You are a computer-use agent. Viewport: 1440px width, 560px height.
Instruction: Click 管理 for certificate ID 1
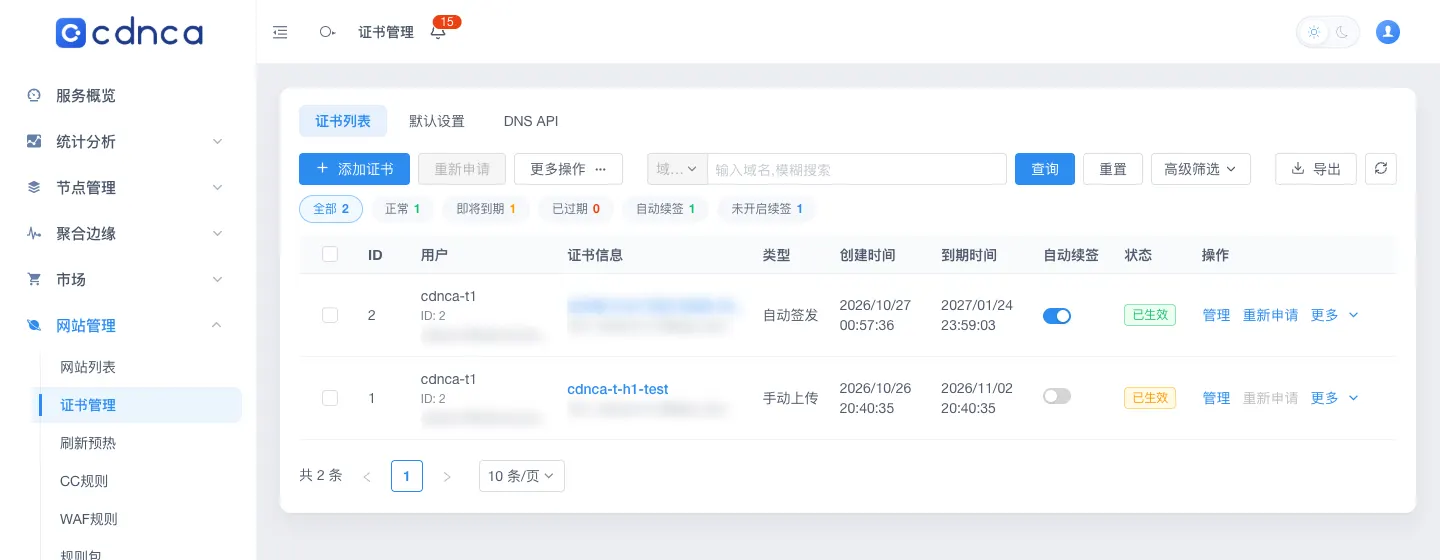click(x=1216, y=398)
